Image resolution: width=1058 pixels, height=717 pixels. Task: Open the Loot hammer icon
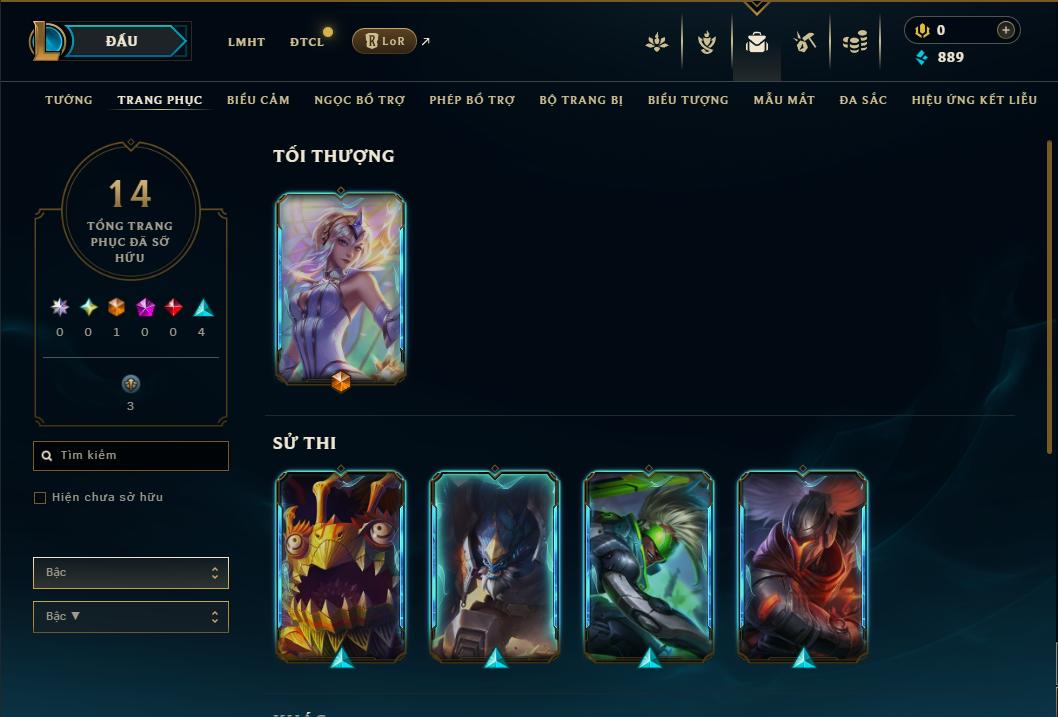[x=805, y=42]
